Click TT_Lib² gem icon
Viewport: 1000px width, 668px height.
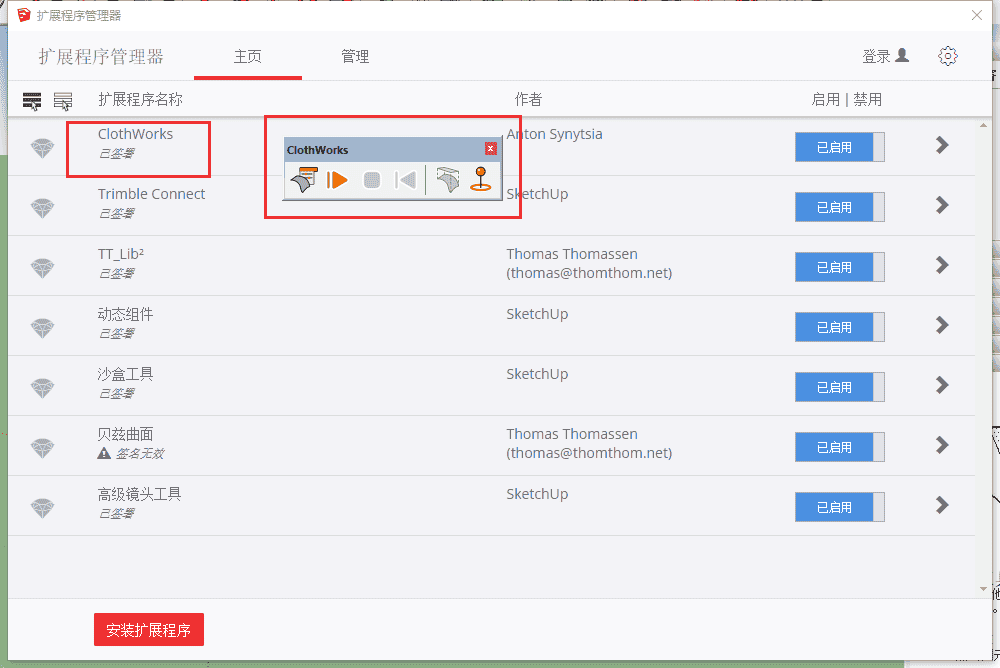[43, 269]
